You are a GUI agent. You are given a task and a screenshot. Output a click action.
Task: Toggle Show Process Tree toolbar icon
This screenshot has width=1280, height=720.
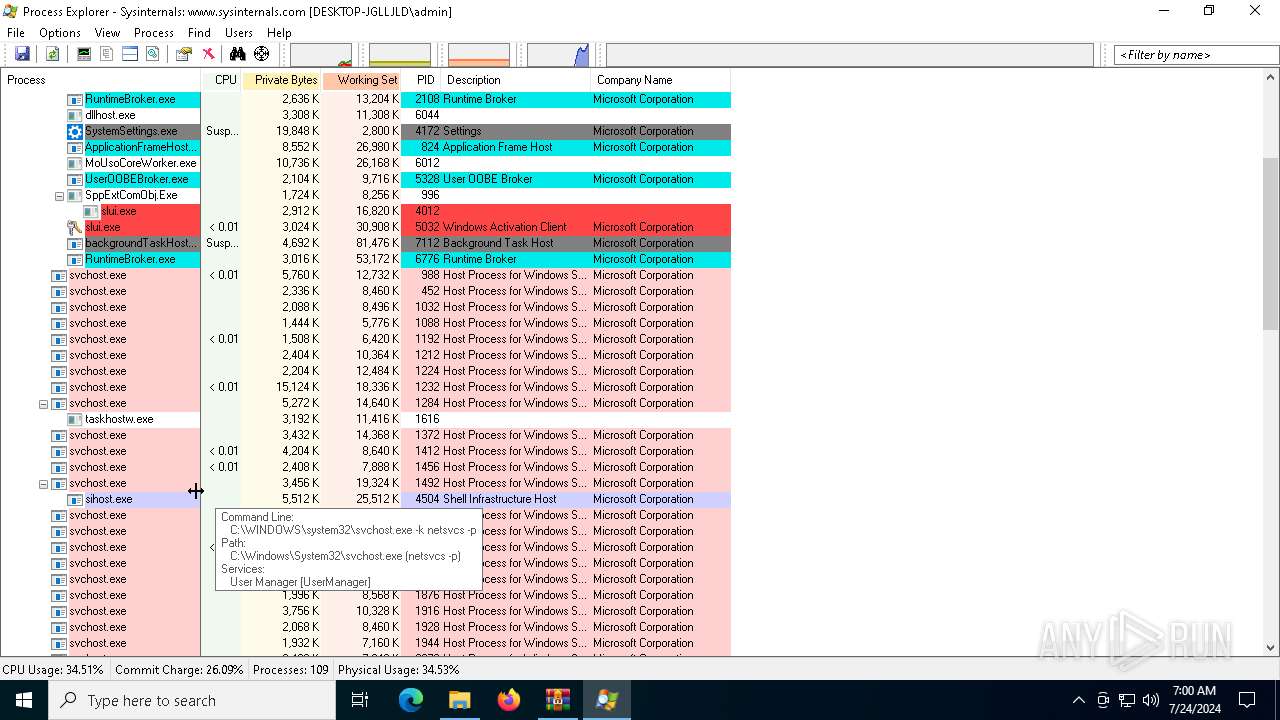tap(107, 54)
